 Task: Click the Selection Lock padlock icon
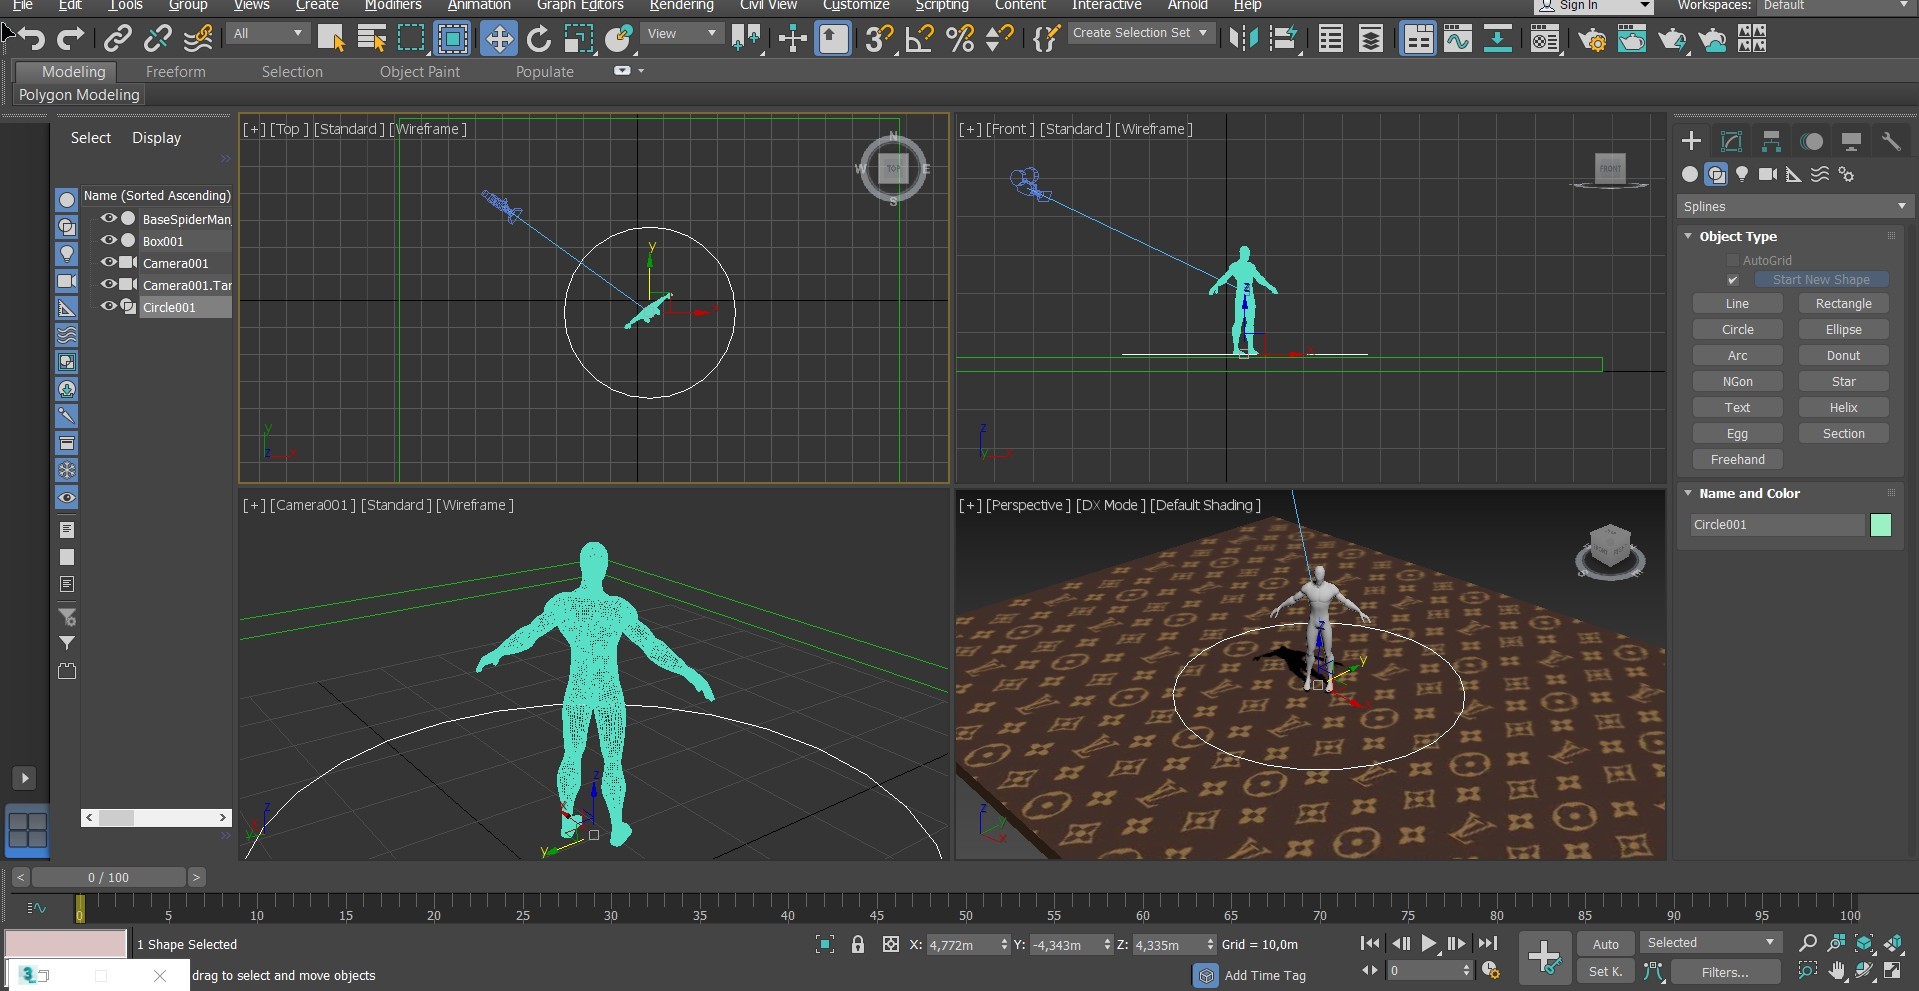click(x=857, y=944)
